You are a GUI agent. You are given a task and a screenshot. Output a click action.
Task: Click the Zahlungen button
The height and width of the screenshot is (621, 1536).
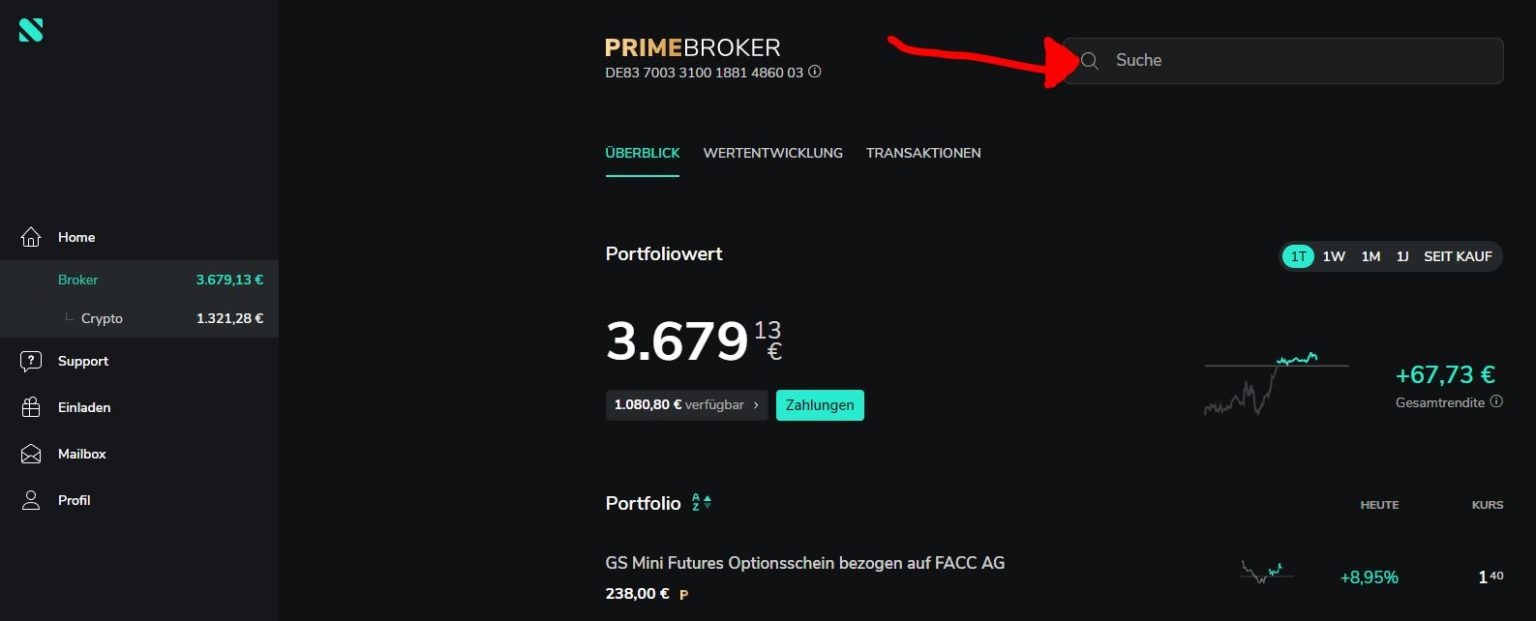click(x=820, y=405)
